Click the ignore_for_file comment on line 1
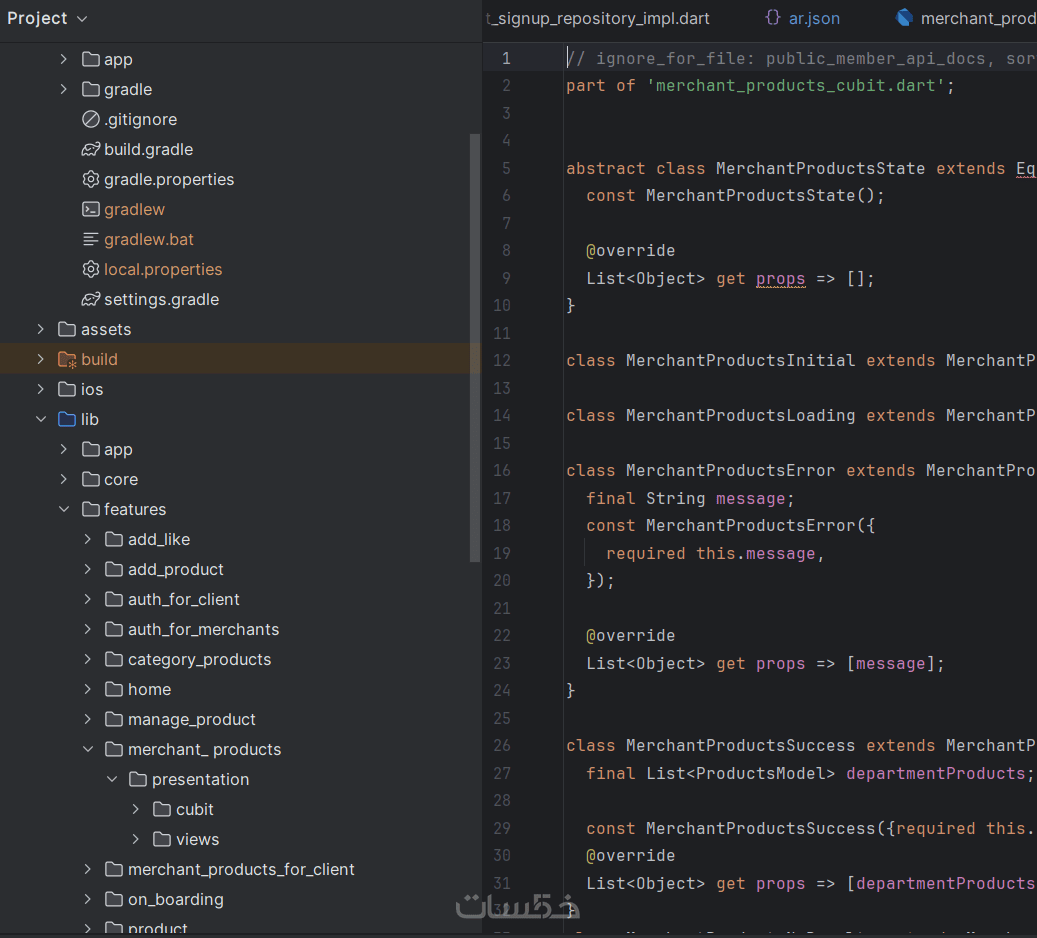This screenshot has width=1037, height=938. (x=801, y=59)
